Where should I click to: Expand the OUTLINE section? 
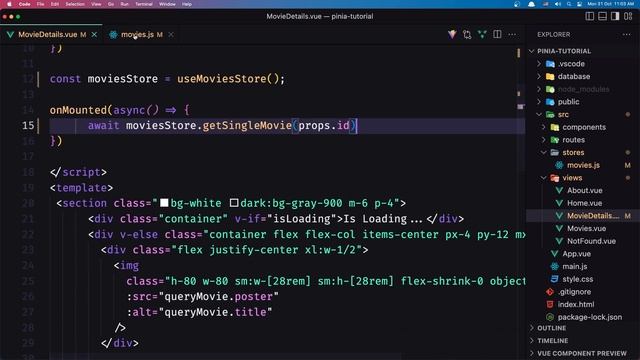coord(551,328)
